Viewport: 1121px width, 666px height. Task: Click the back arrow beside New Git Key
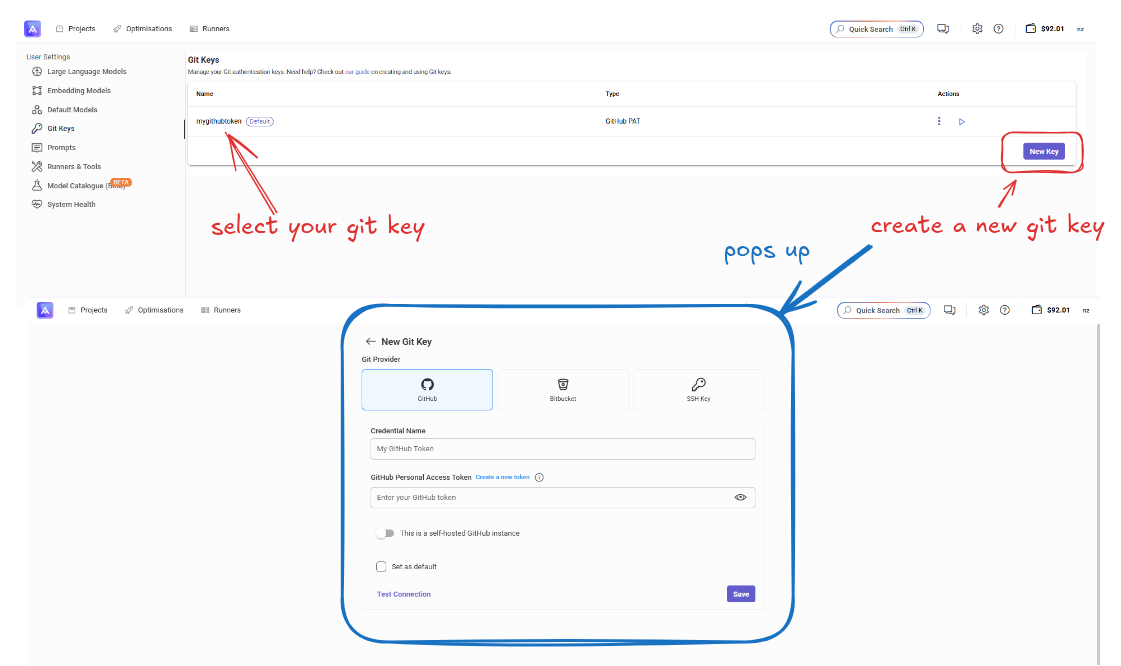tap(371, 341)
